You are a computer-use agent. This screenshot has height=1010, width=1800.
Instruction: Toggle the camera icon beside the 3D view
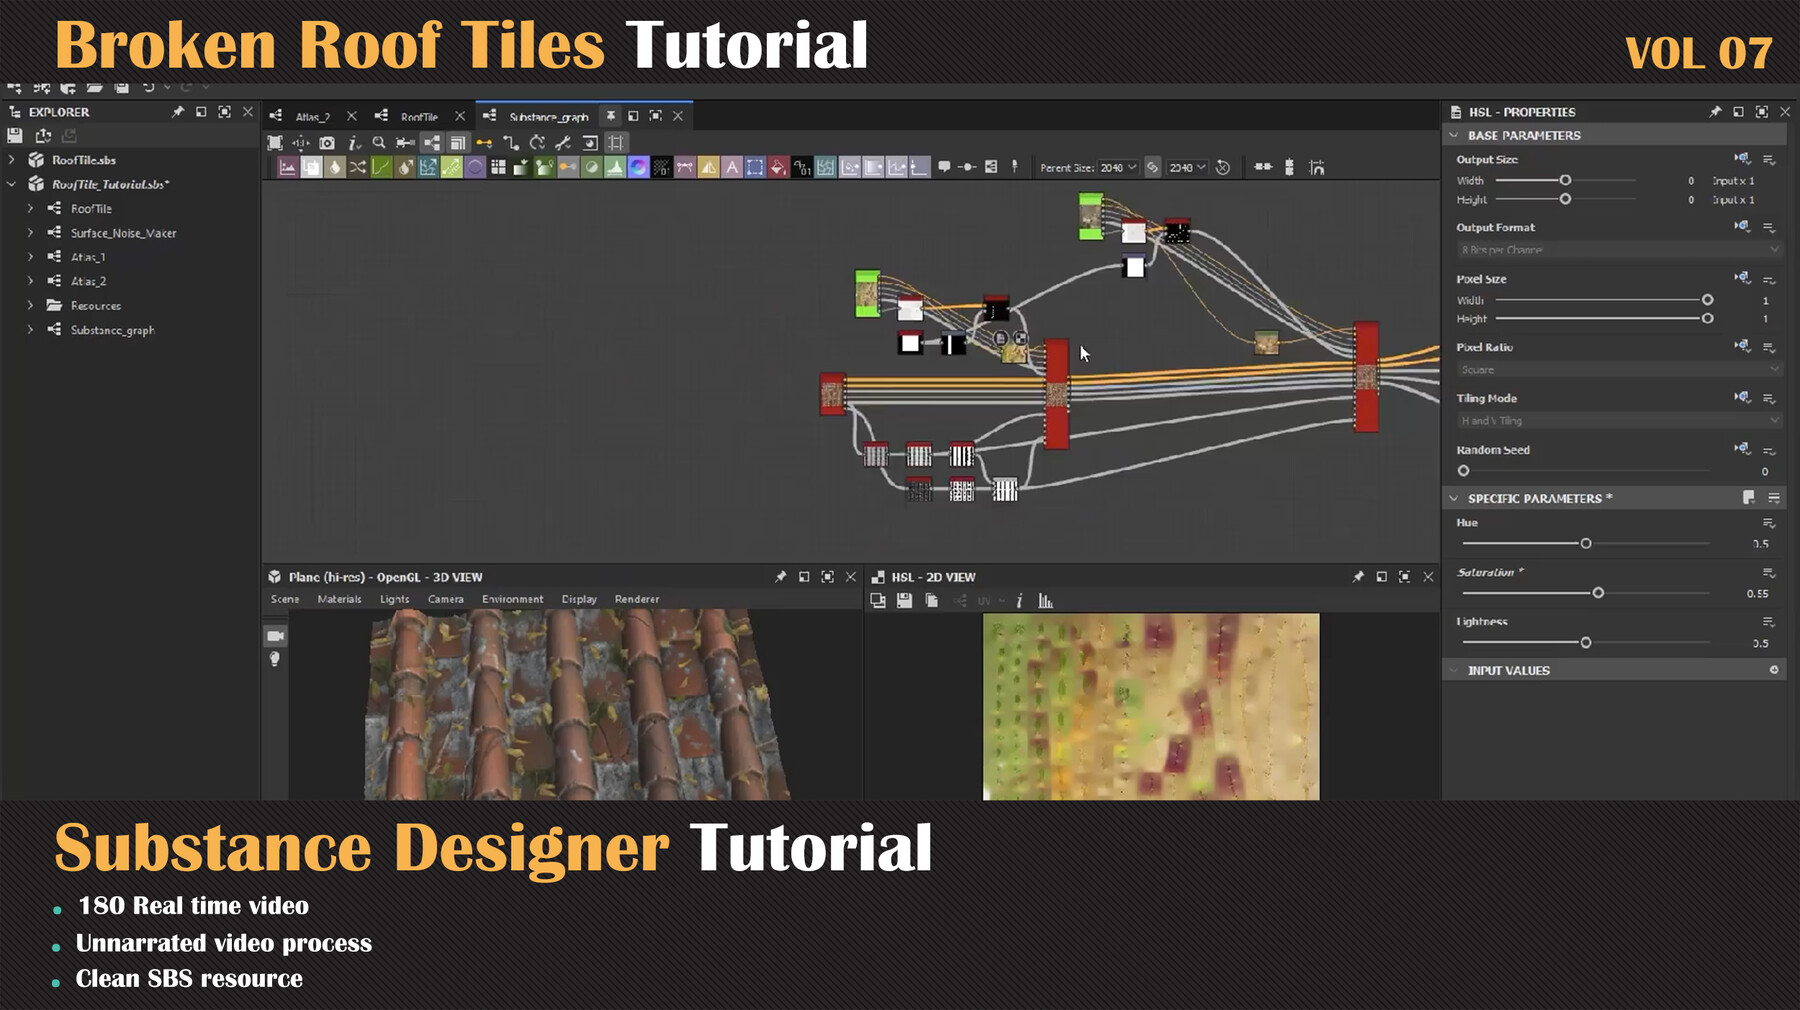click(275, 636)
